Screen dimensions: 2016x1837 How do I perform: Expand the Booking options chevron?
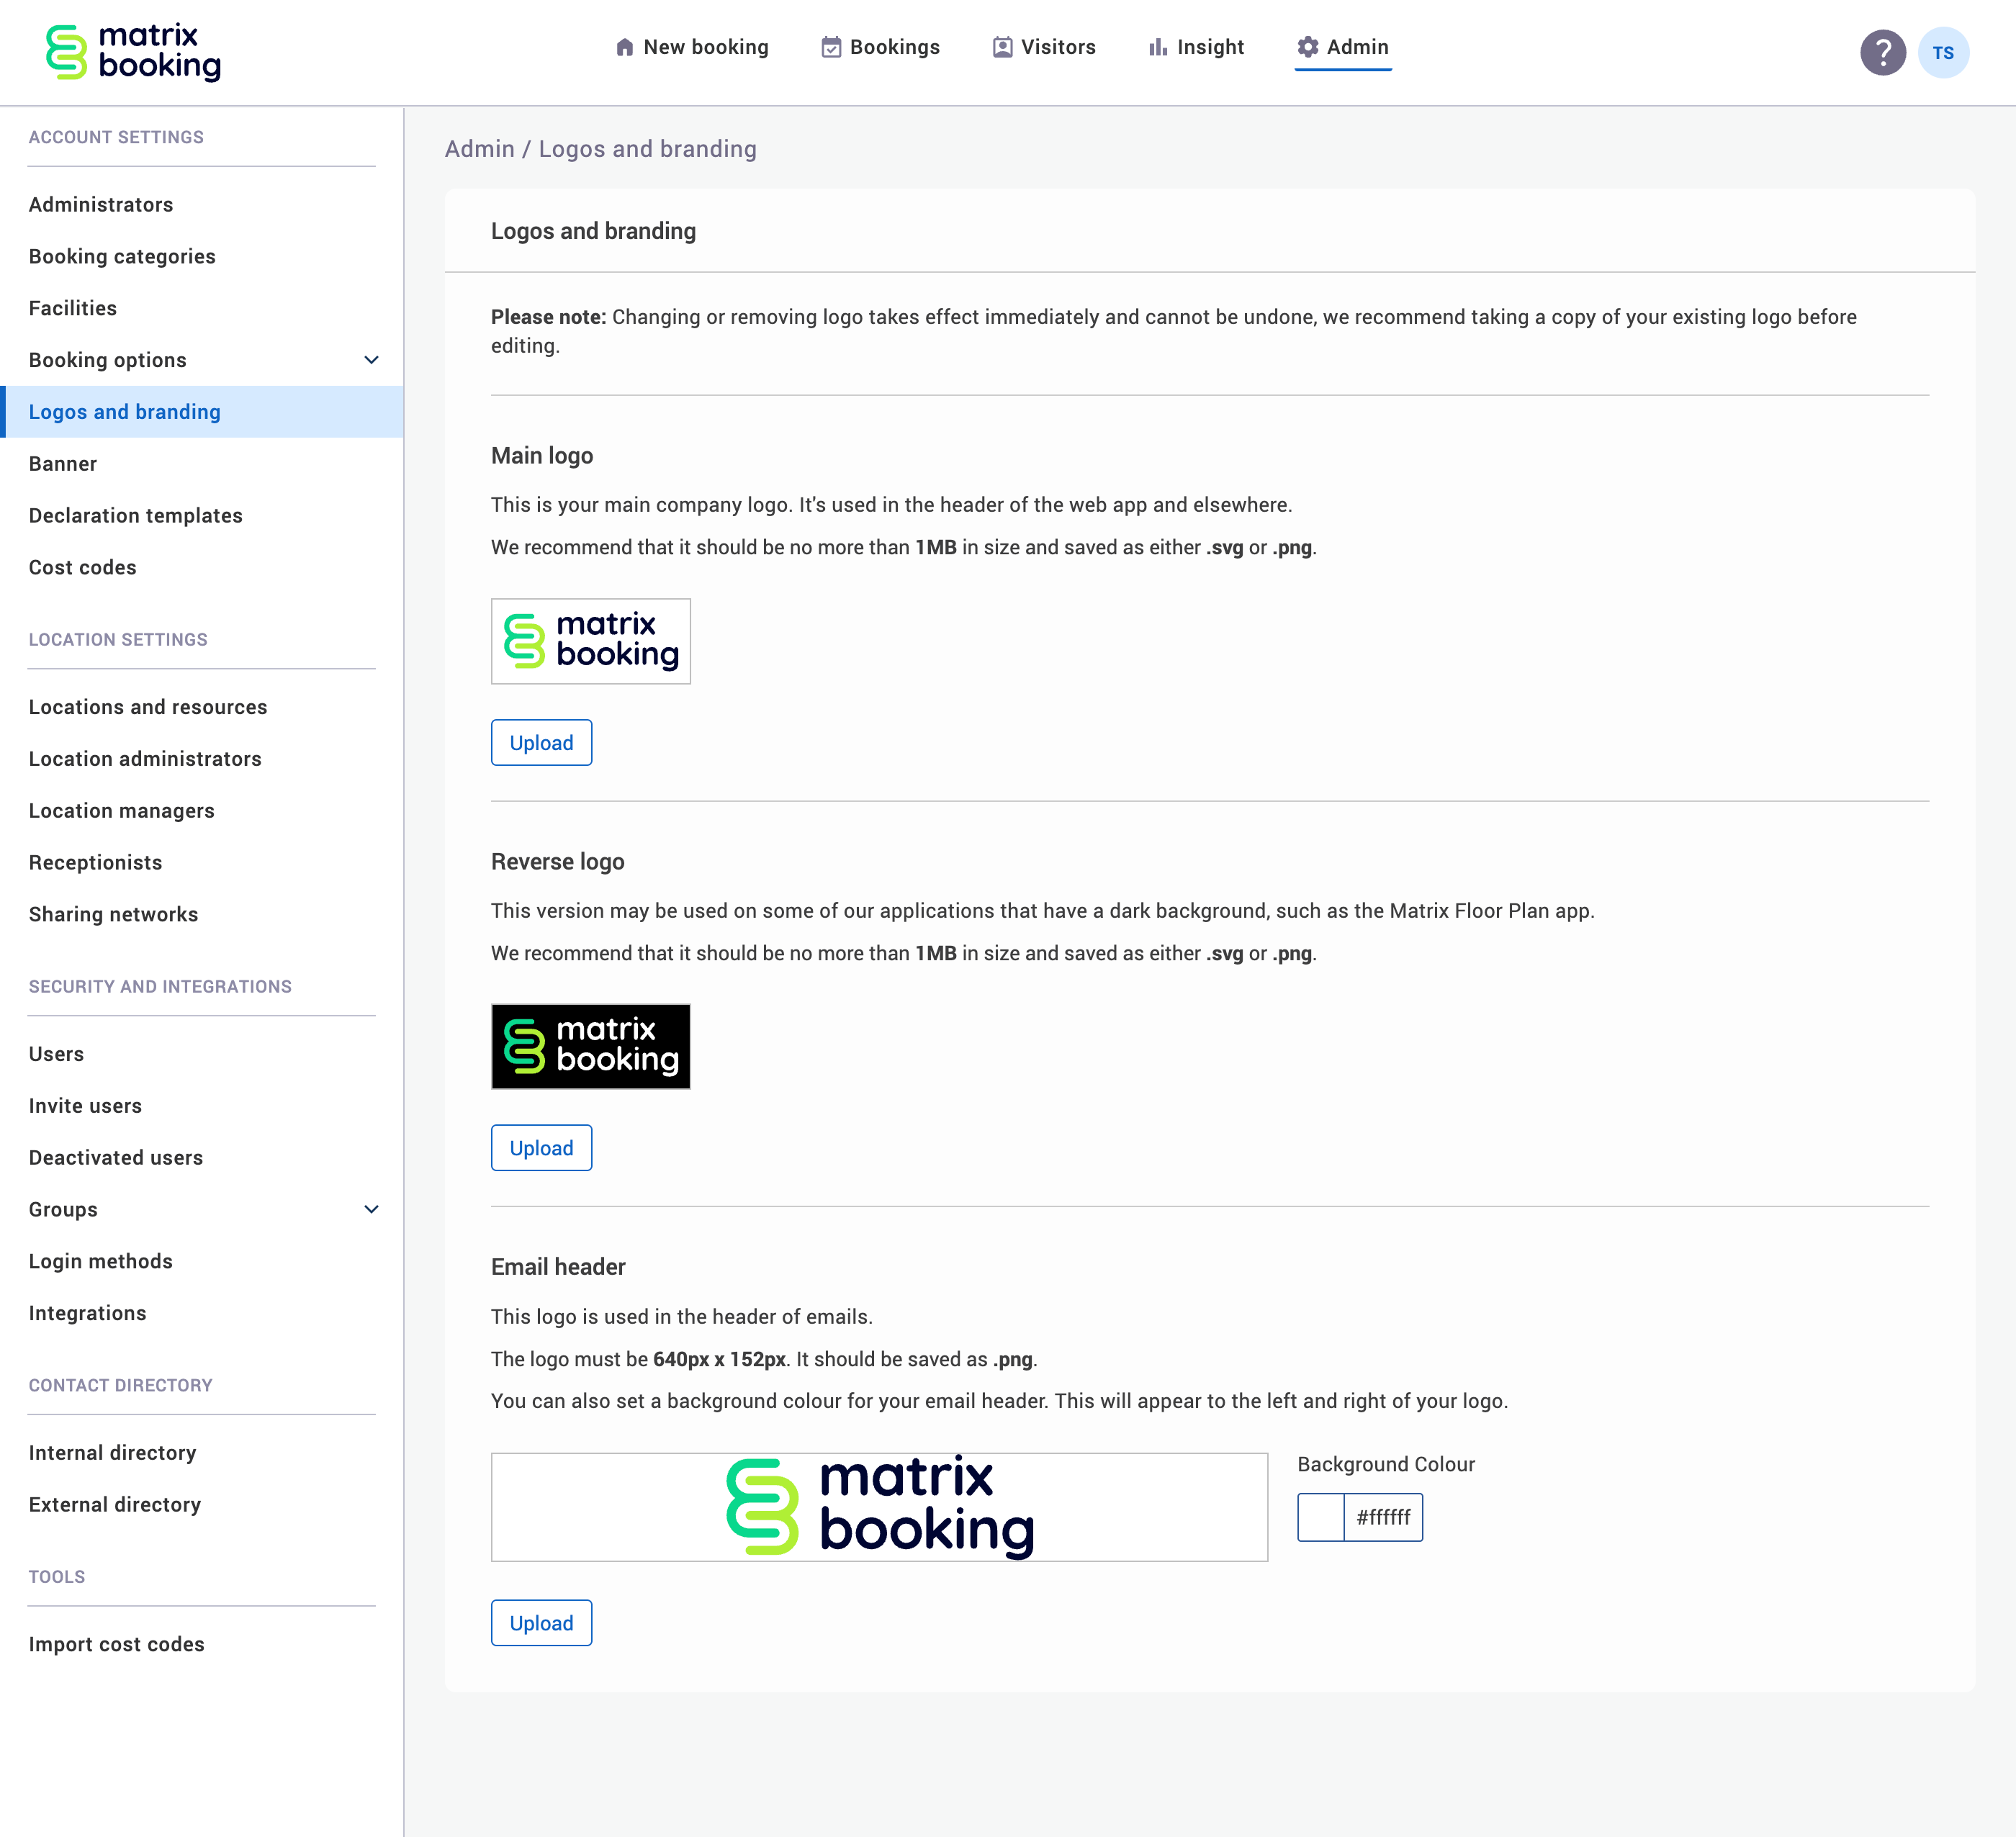371,360
